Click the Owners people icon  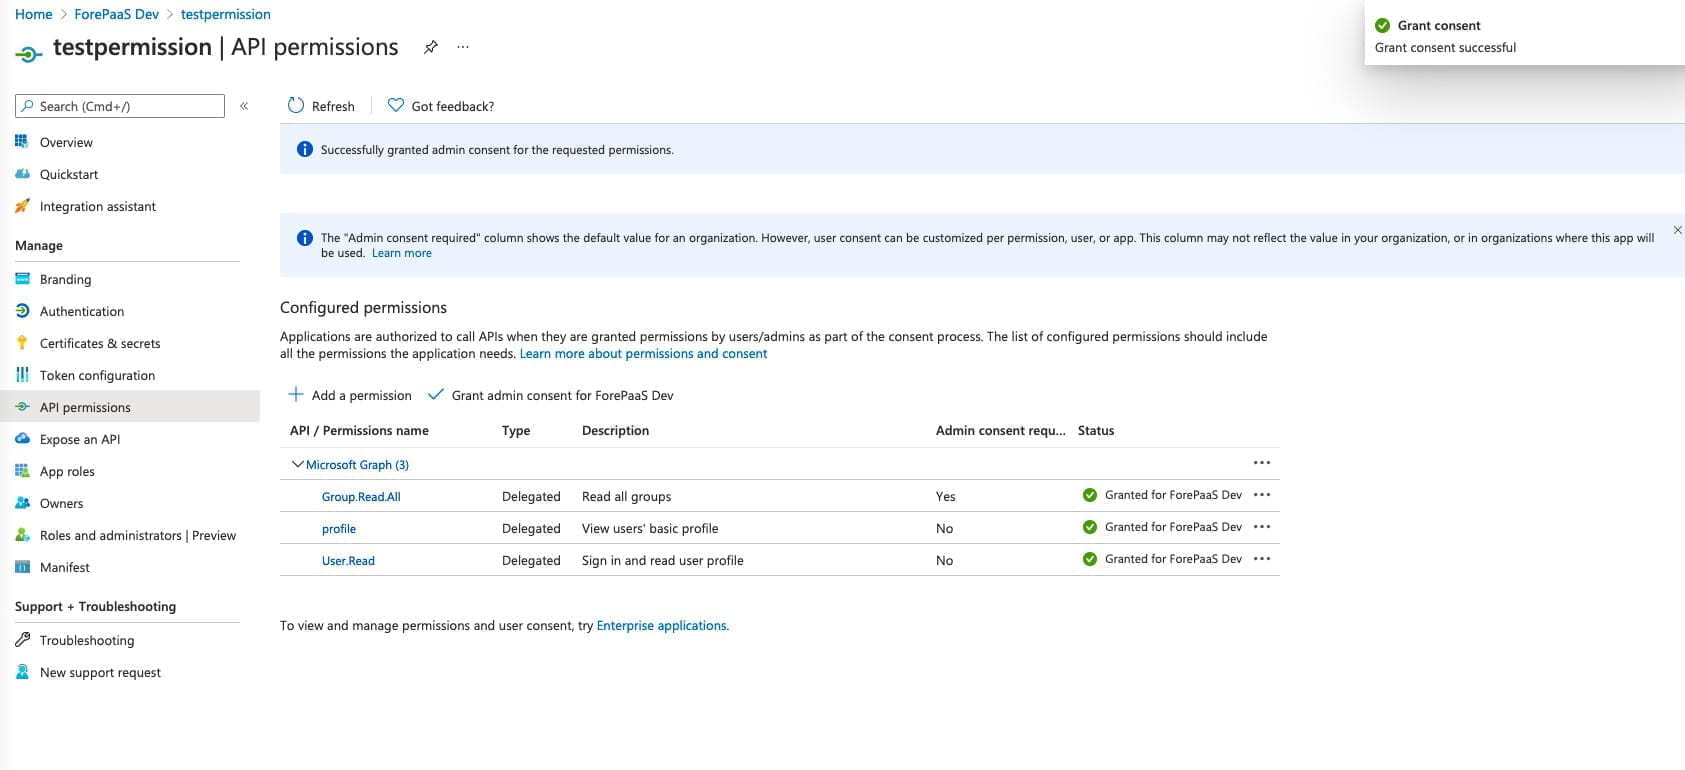pos(22,503)
